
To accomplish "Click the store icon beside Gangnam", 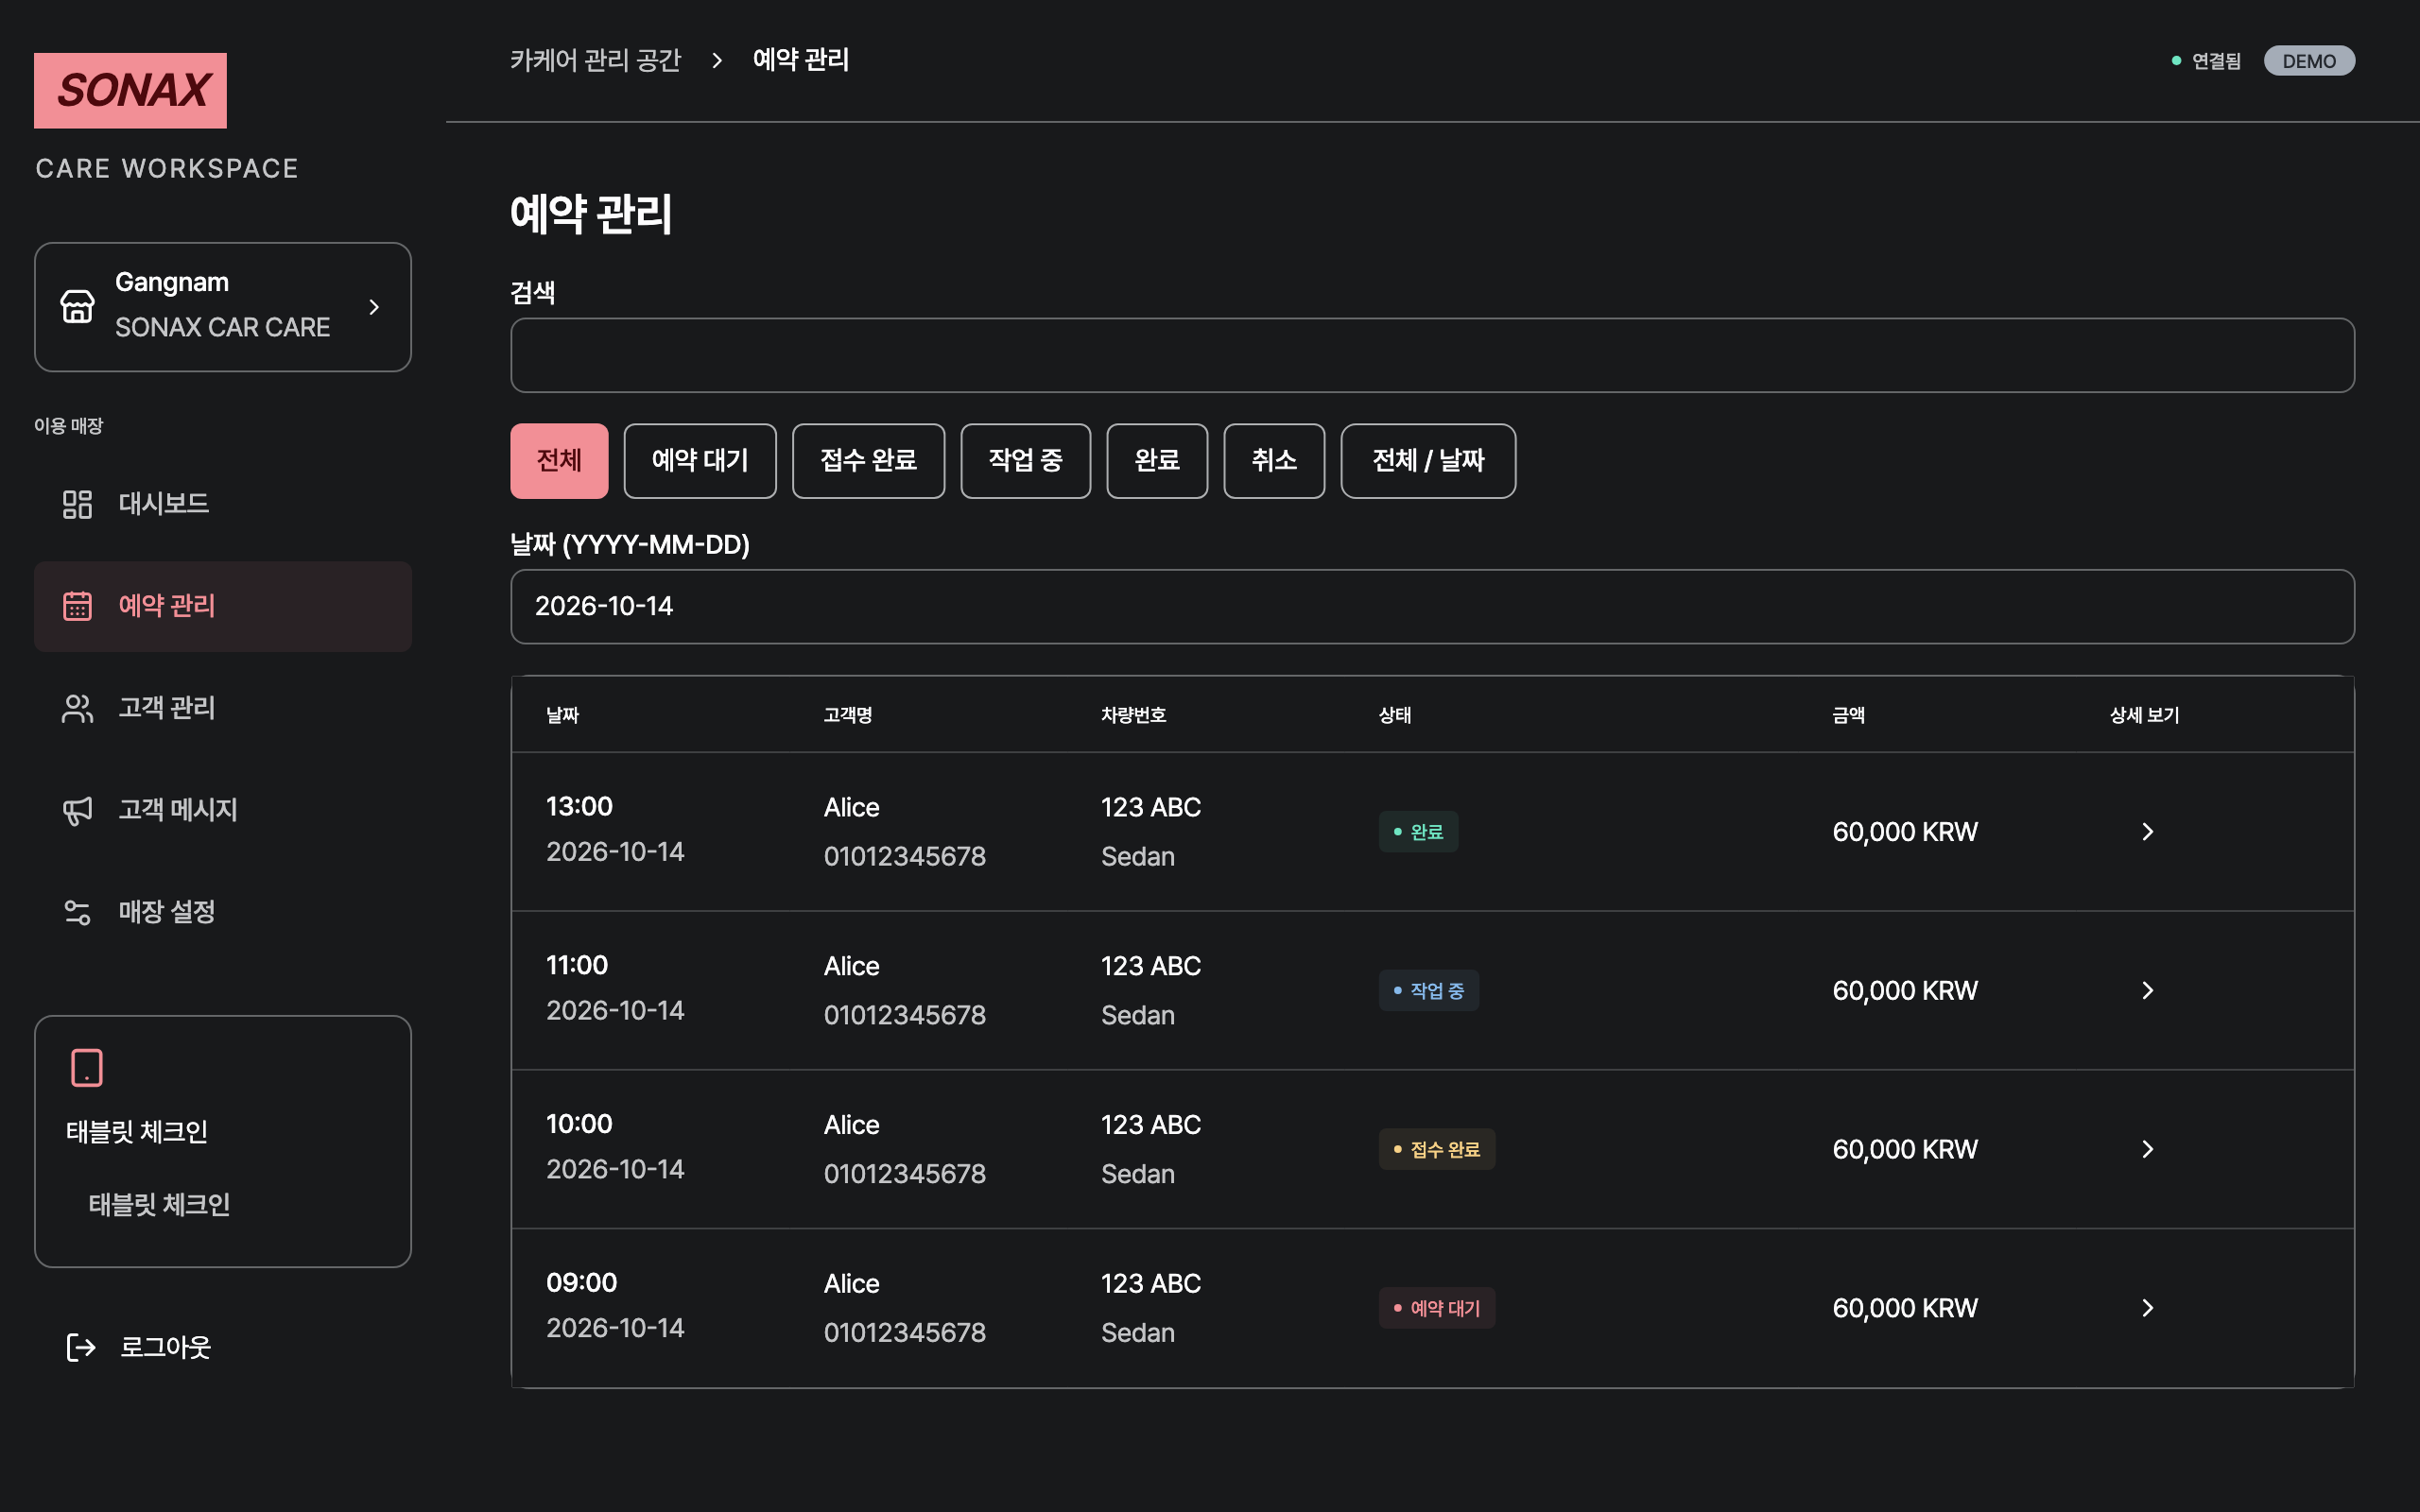I will pos(77,306).
